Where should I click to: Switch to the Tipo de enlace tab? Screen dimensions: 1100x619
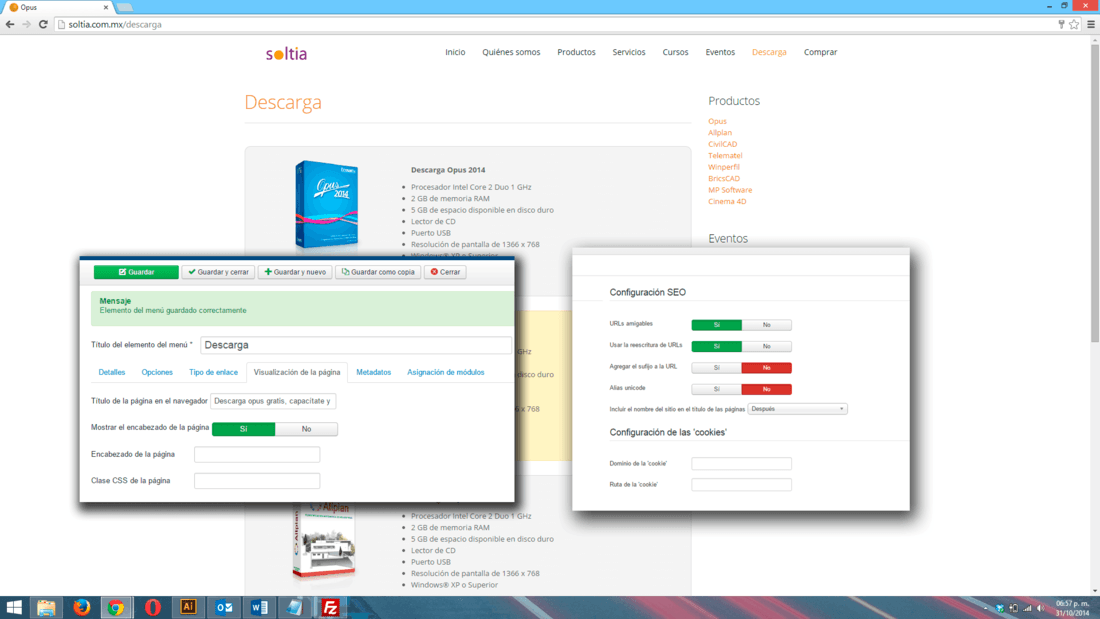213,373
